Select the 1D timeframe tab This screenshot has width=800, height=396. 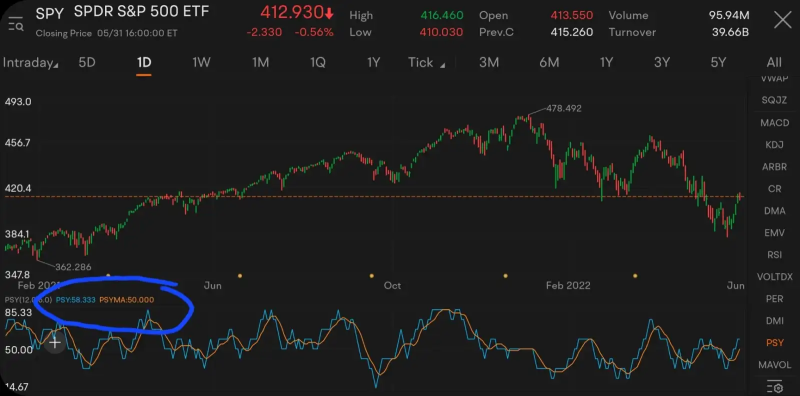pyautogui.click(x=144, y=63)
